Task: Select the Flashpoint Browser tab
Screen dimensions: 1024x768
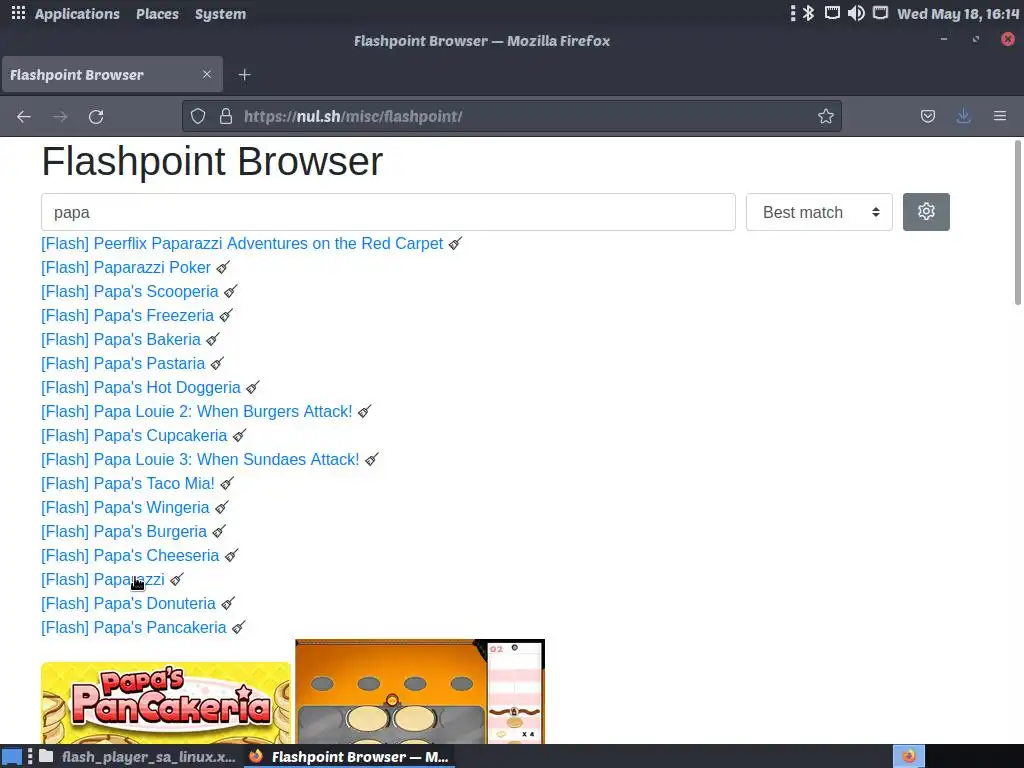Action: (x=112, y=74)
